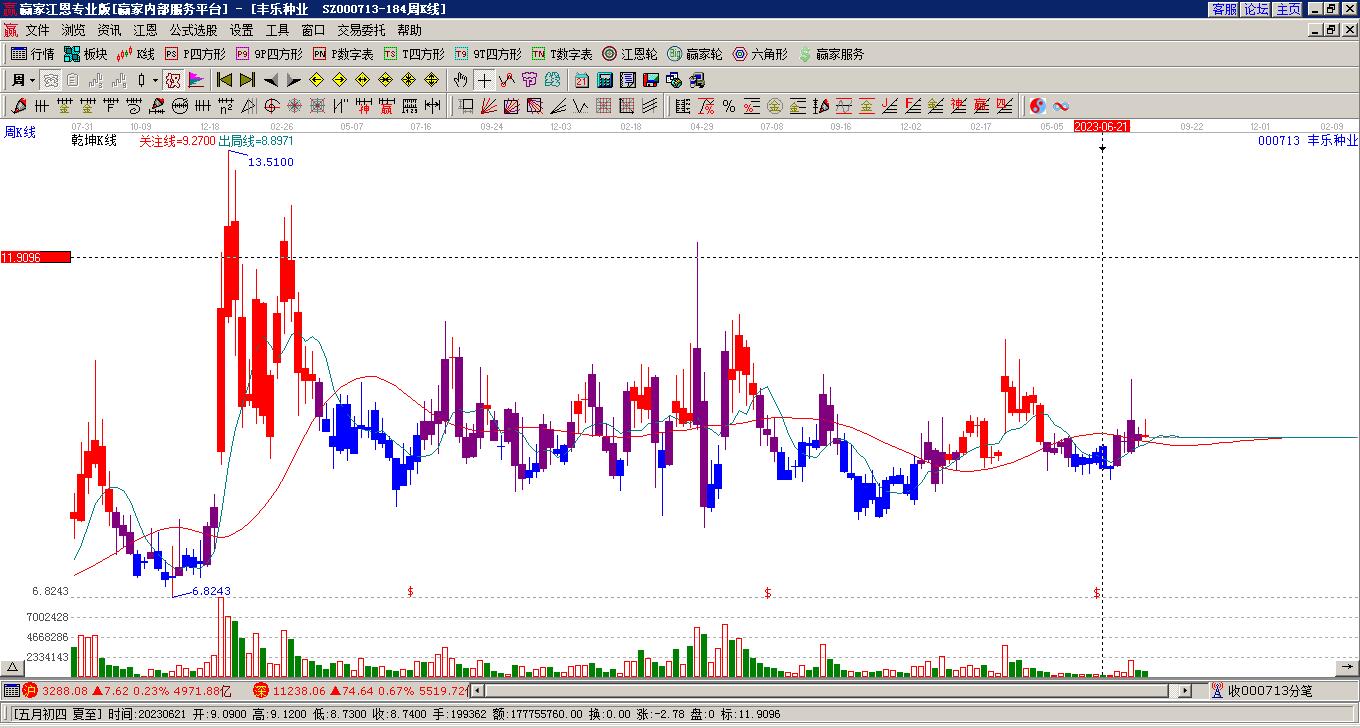Open the T数字表 tool
This screenshot has height=728, width=1360.
562,54
